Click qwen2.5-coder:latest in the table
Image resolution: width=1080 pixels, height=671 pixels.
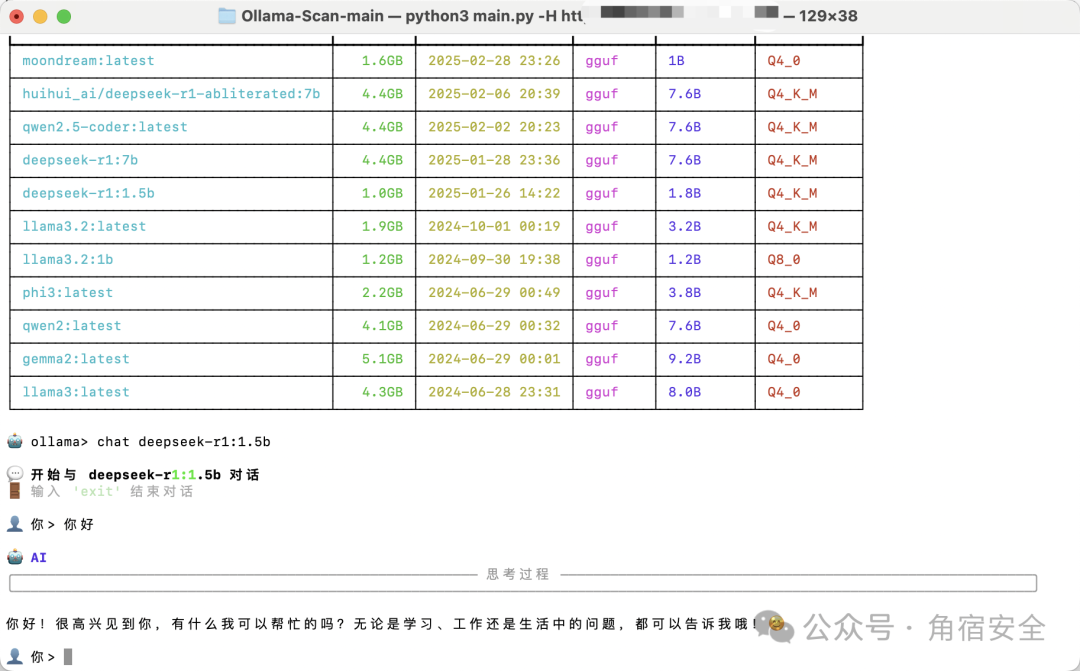pos(105,127)
